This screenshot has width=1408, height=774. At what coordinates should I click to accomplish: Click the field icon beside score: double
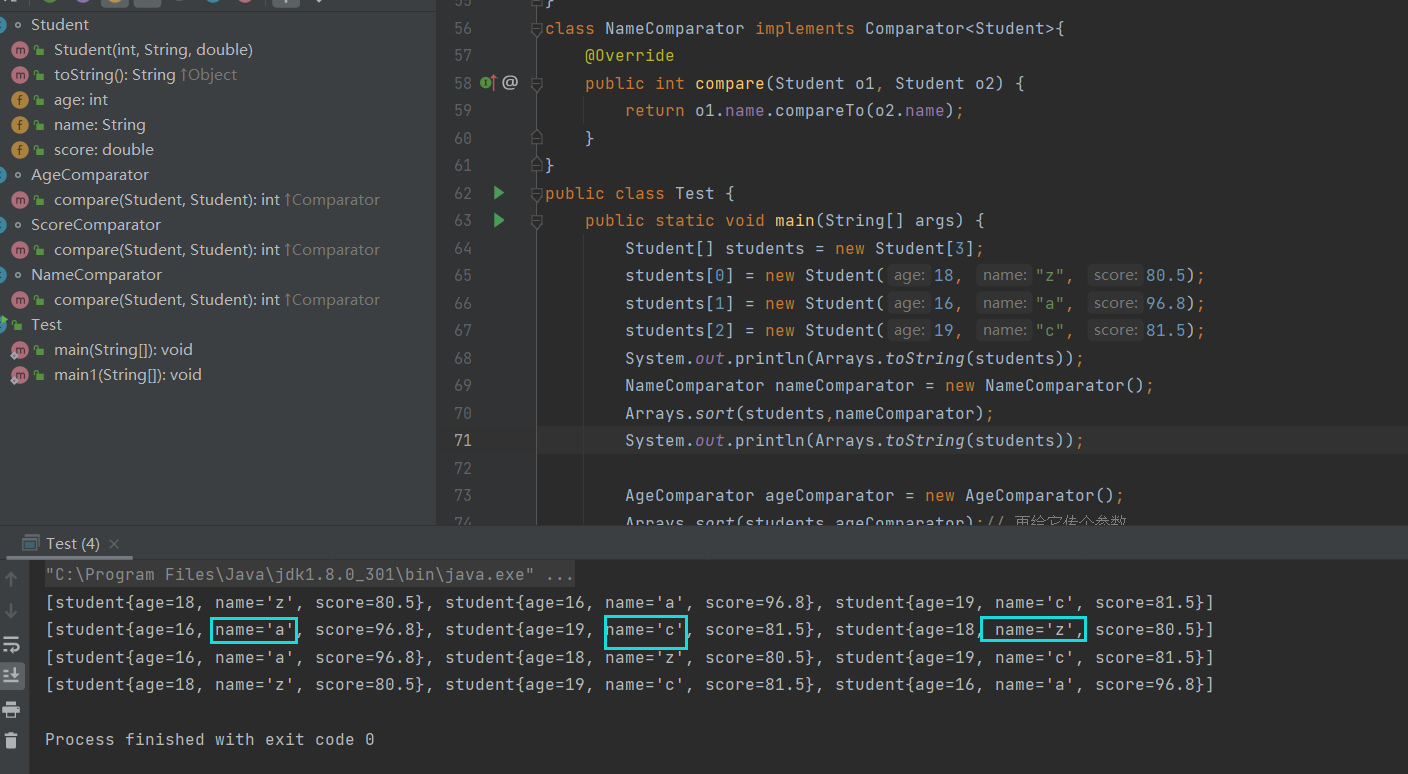coord(20,150)
